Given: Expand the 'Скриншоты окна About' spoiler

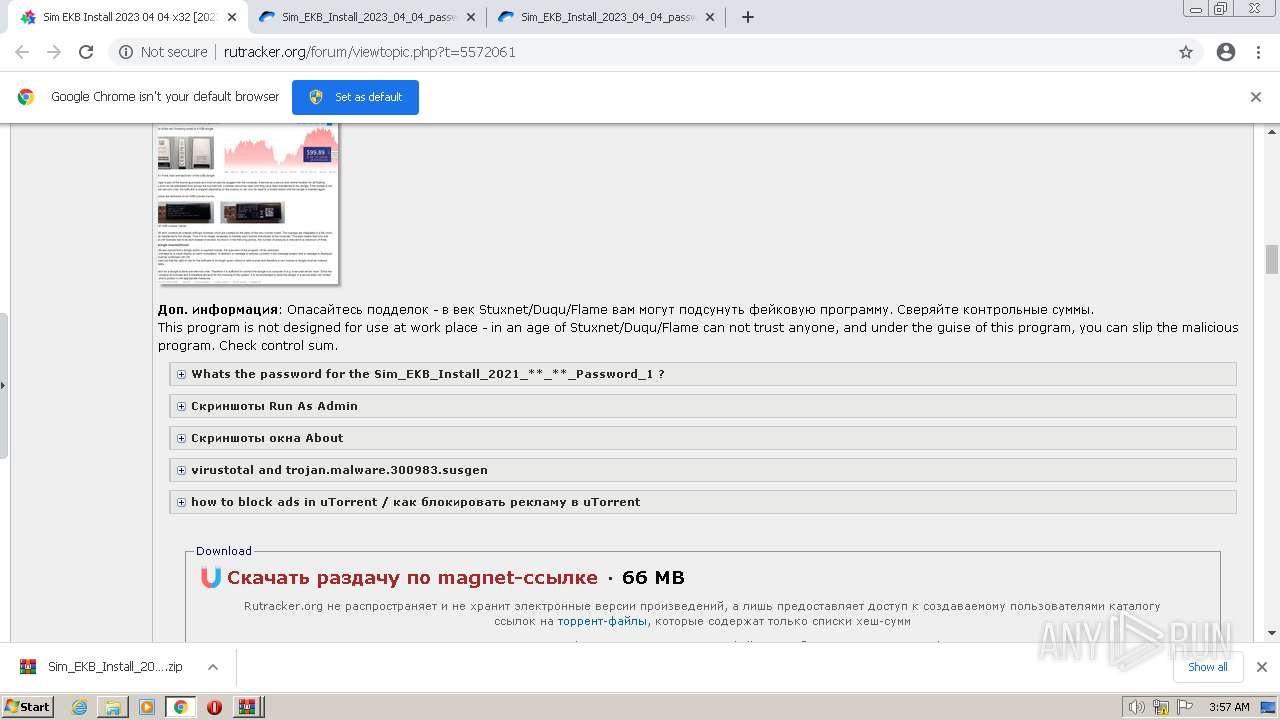Looking at the screenshot, I should coord(703,438).
